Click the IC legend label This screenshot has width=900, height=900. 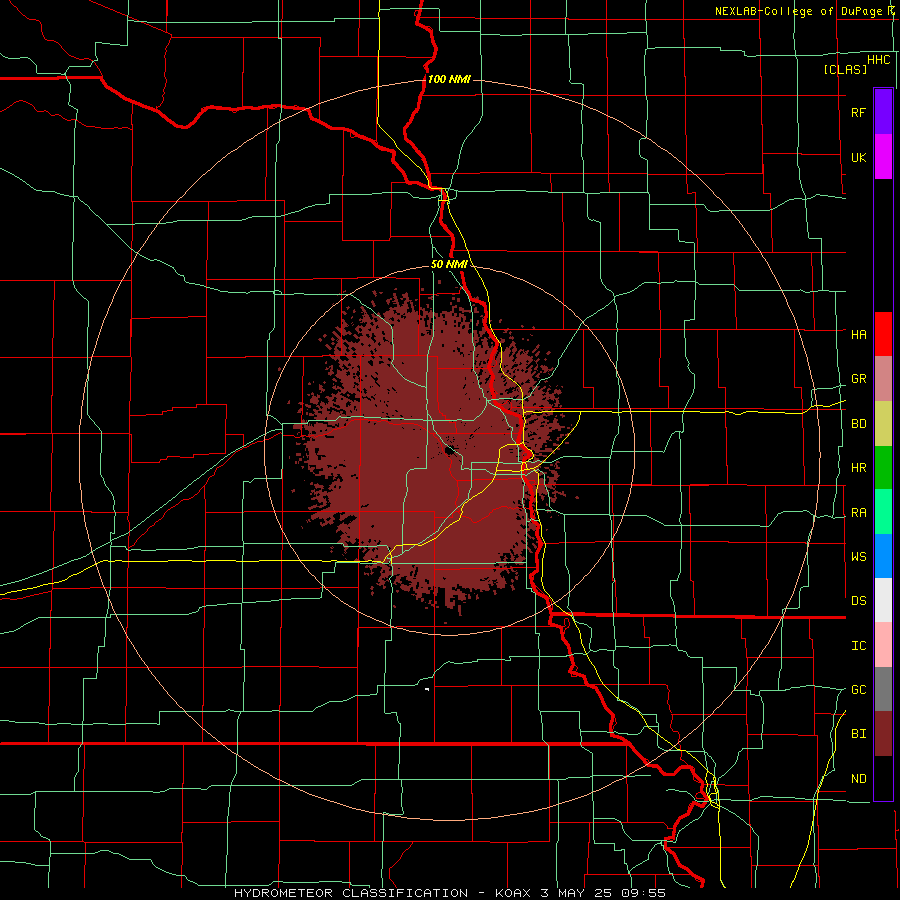[858, 645]
